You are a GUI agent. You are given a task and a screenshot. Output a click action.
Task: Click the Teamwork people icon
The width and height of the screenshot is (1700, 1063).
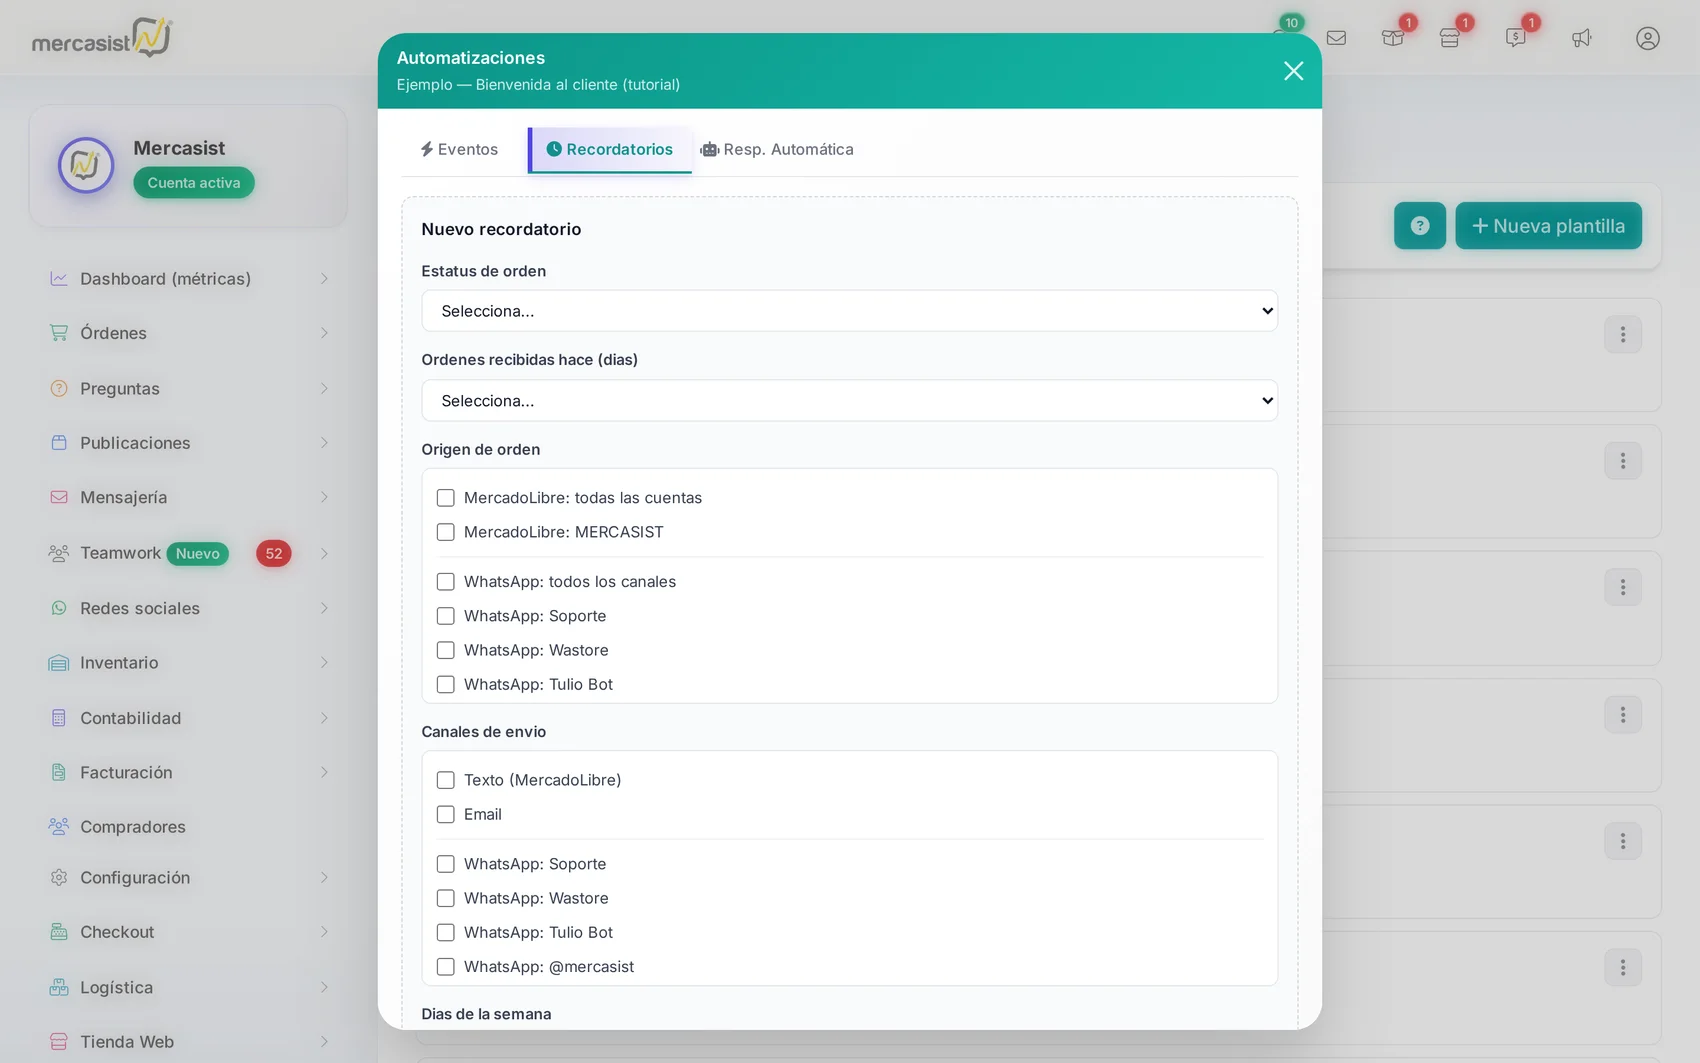pos(59,553)
